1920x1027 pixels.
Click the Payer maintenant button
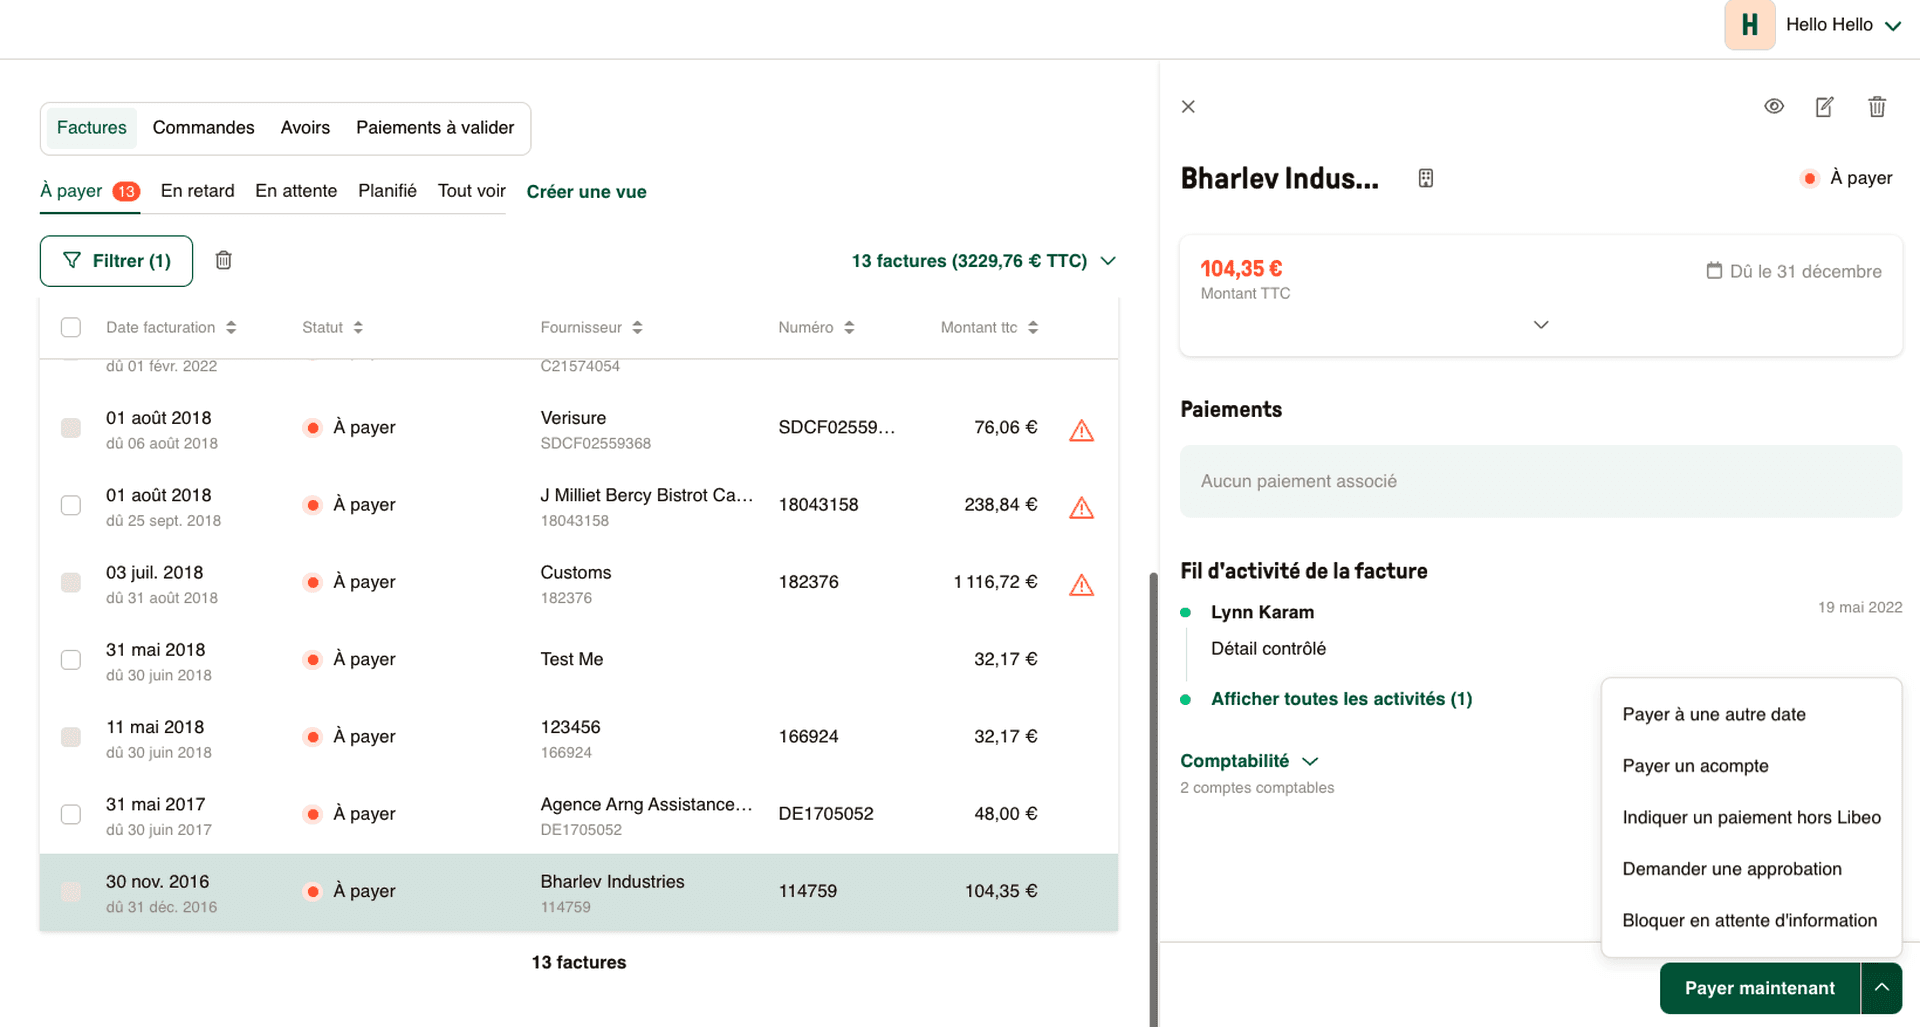(1760, 988)
